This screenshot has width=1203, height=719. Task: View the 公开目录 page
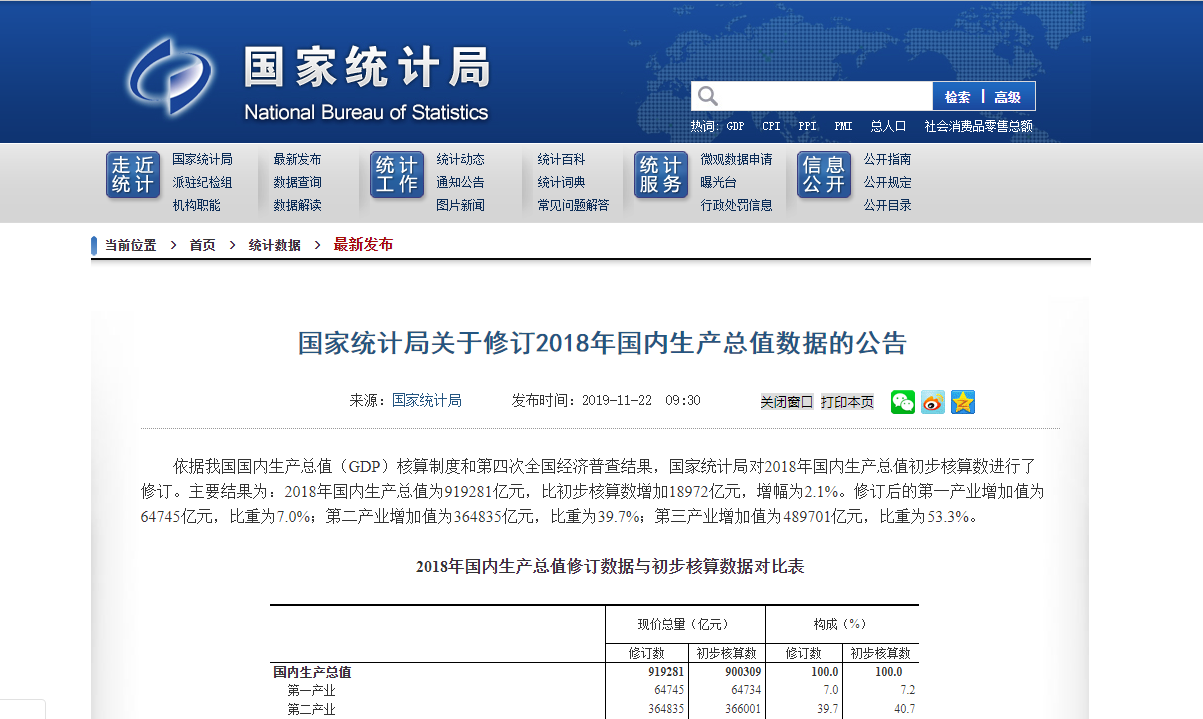click(888, 205)
